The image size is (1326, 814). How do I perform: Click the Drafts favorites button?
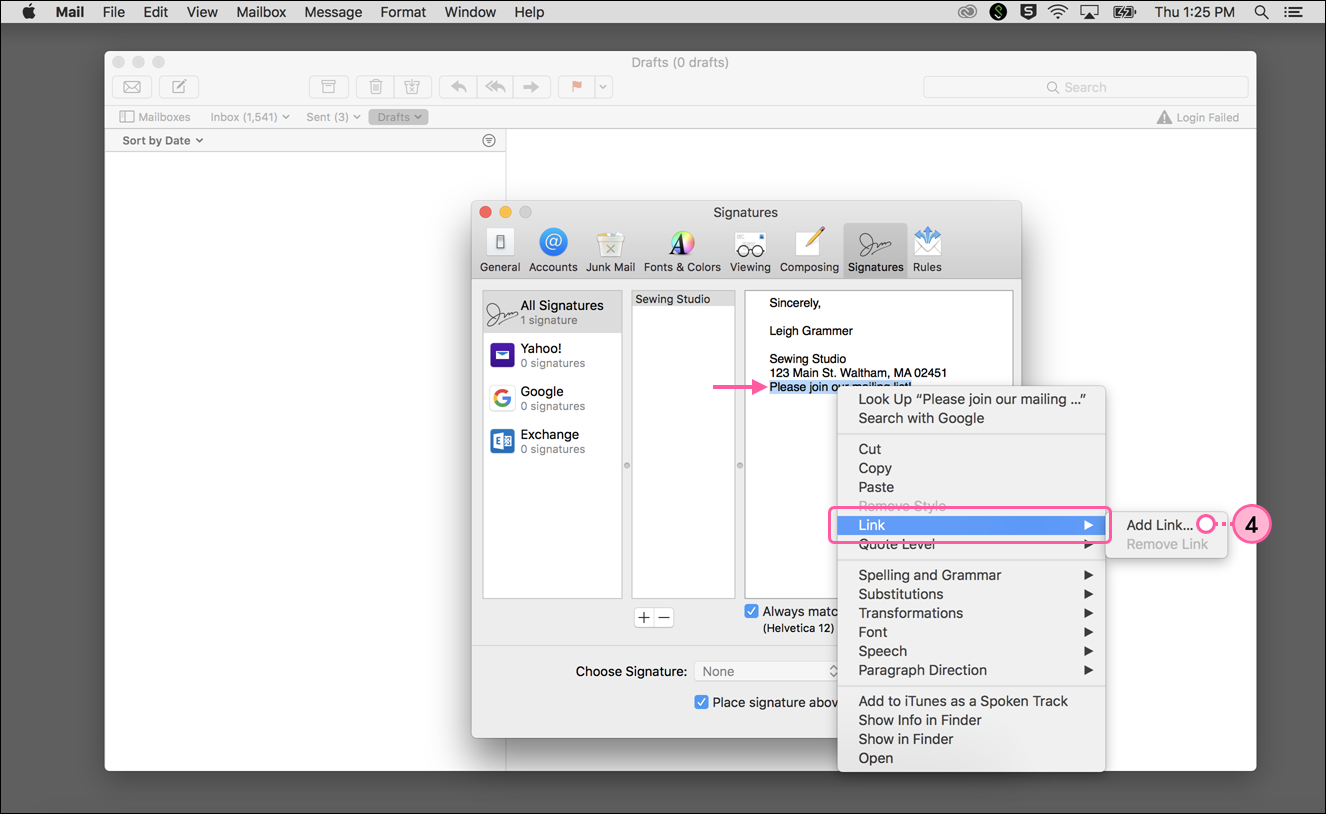click(x=398, y=117)
